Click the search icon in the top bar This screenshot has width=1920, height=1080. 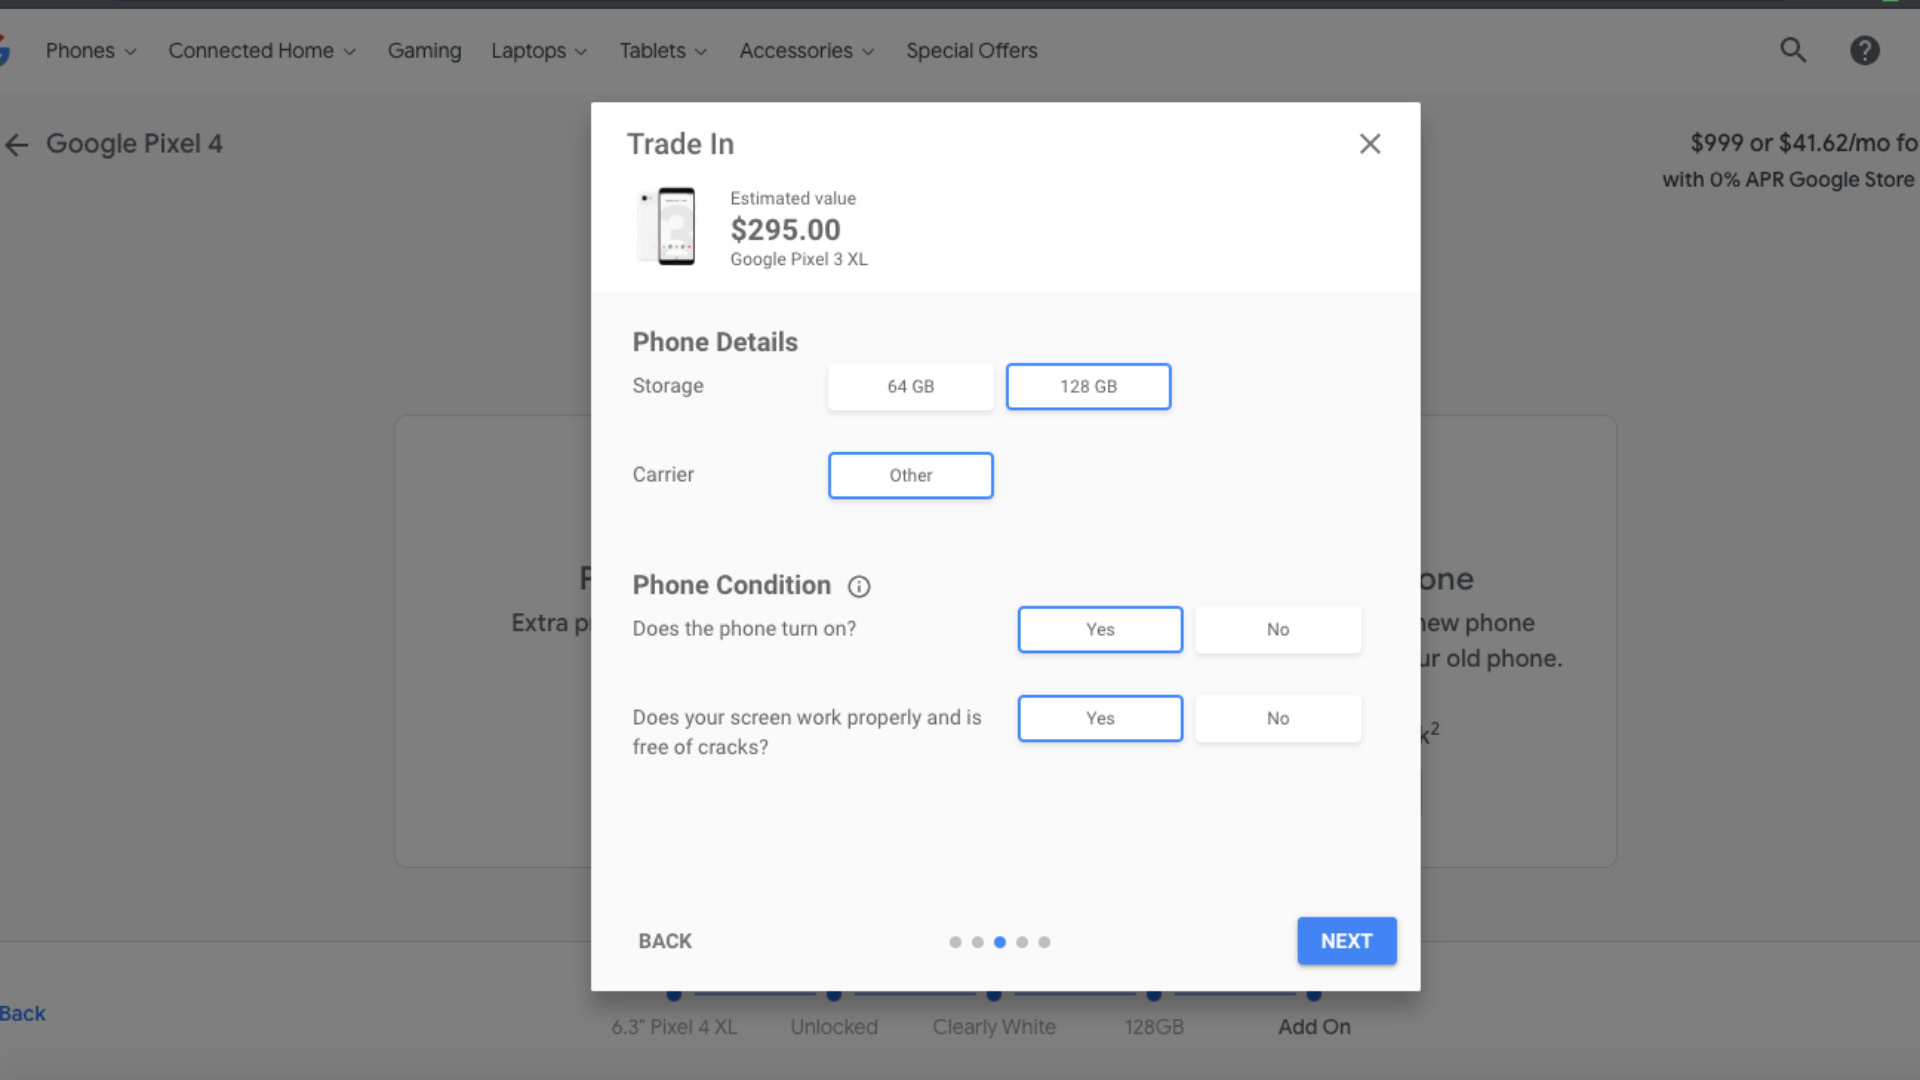[1792, 50]
